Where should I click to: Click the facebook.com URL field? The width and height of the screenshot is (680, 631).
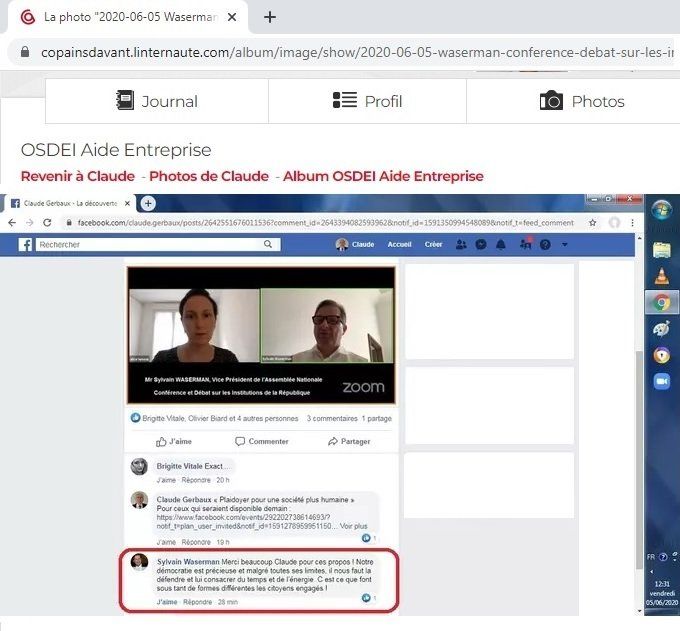pyautogui.click(x=325, y=223)
